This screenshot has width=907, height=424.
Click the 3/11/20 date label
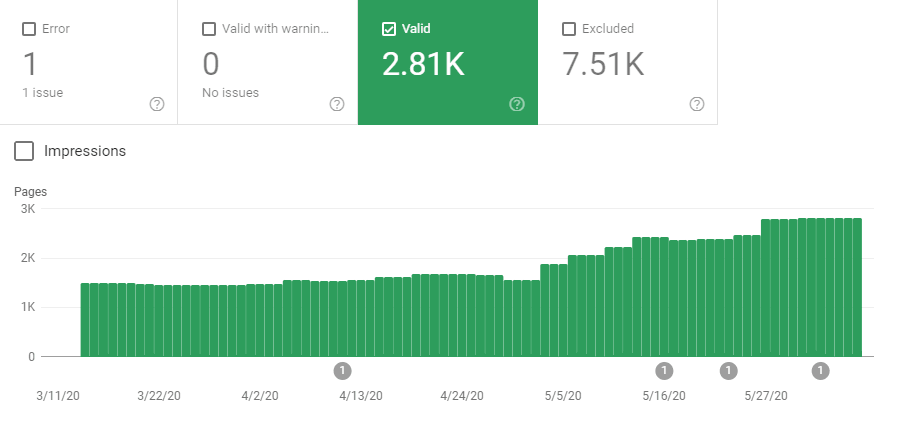58,396
